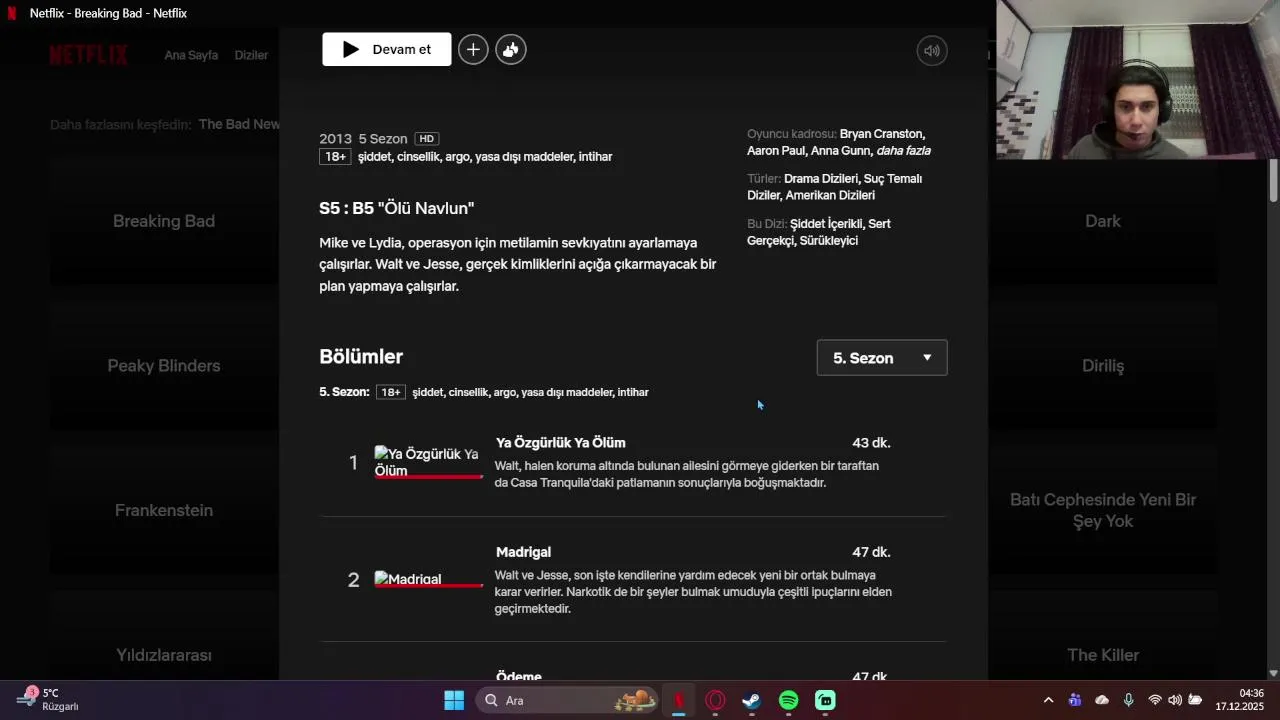
Task: Rate the show with the thumbs up icon
Action: [x=511, y=49]
